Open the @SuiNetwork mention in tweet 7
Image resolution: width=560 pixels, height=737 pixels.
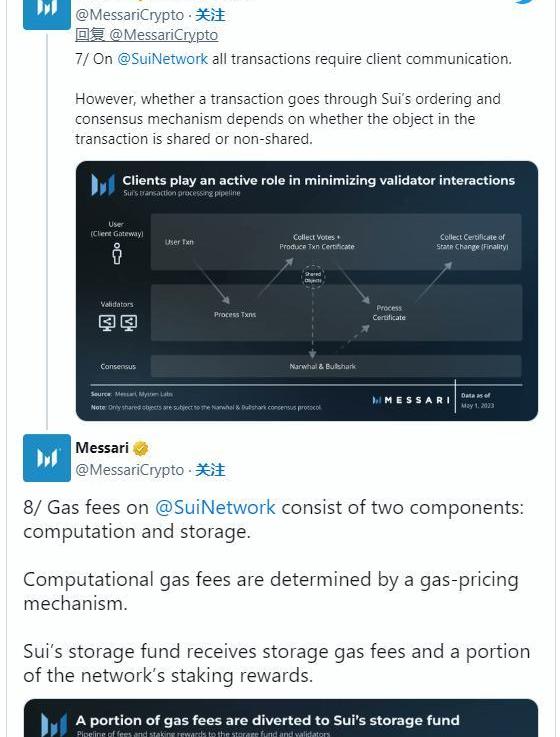pos(162,59)
